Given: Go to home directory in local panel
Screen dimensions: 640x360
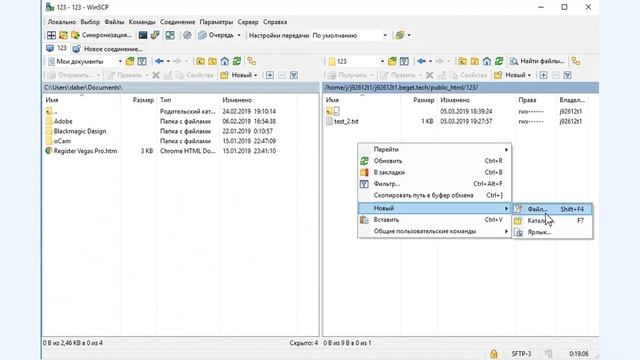Looking at the screenshot, I should click(224, 62).
